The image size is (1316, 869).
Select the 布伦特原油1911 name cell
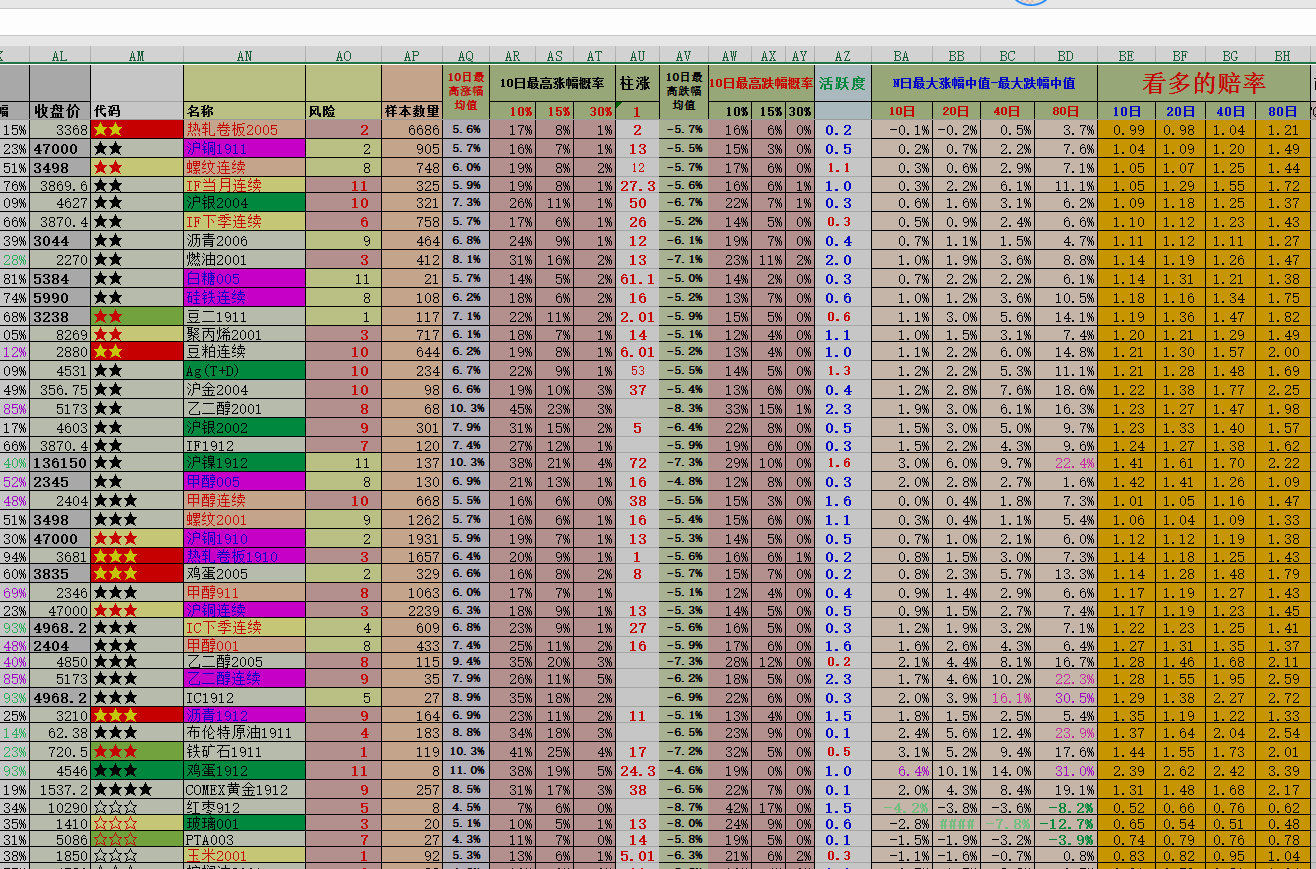[244, 732]
